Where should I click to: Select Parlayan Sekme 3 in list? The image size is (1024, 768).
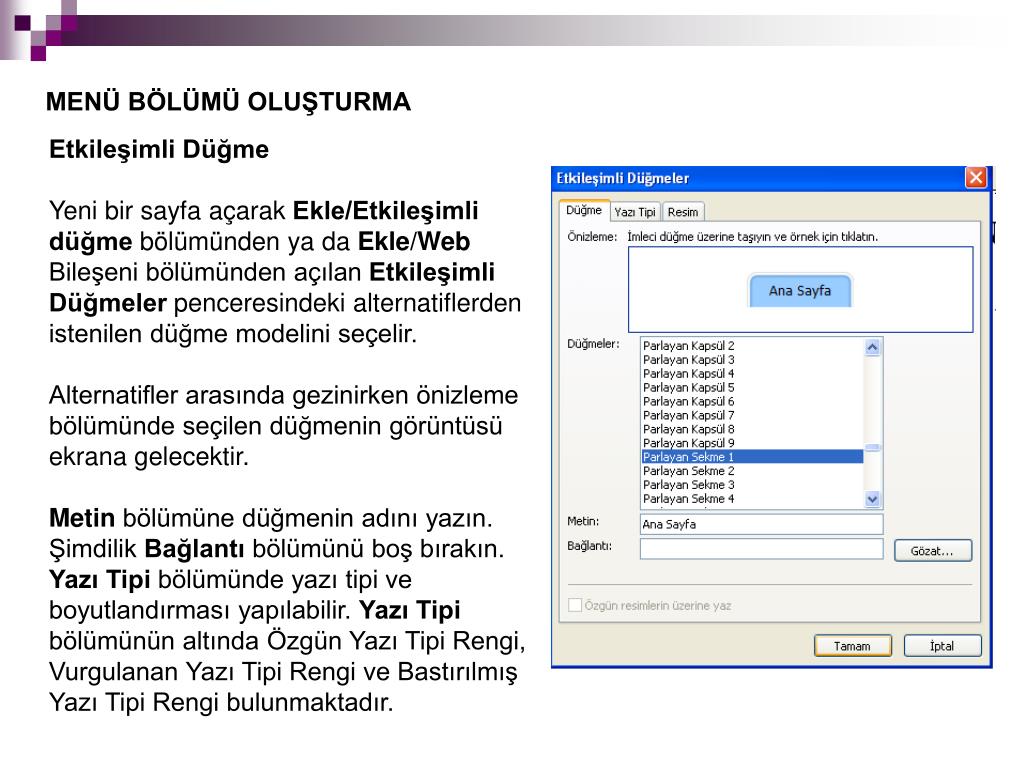pyautogui.click(x=752, y=485)
